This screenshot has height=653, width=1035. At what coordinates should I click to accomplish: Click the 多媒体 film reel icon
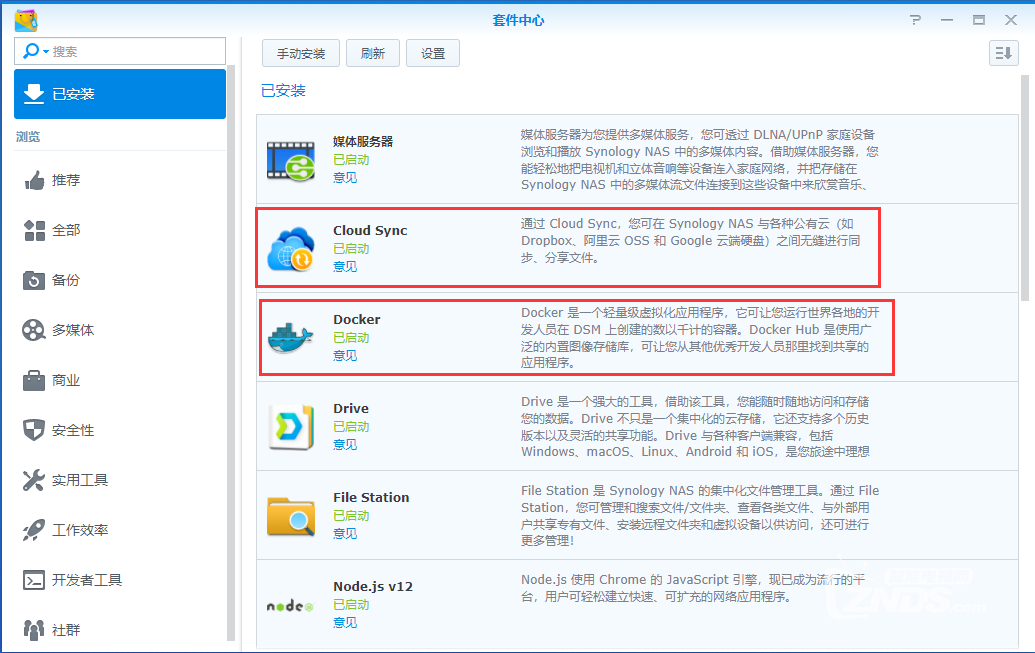pyautogui.click(x=34, y=330)
